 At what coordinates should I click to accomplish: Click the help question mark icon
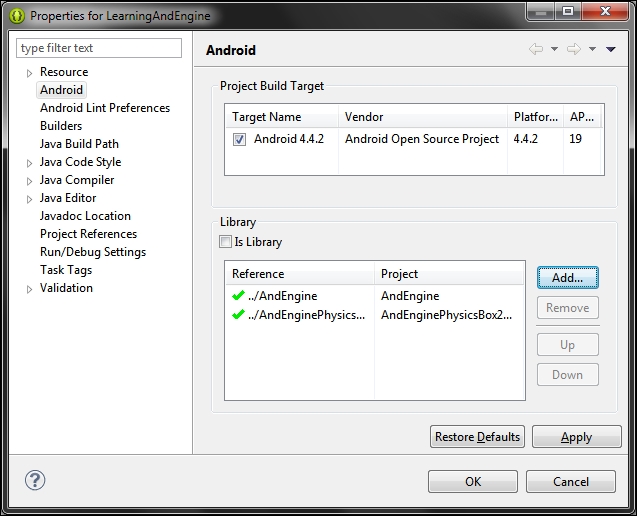(x=35, y=480)
